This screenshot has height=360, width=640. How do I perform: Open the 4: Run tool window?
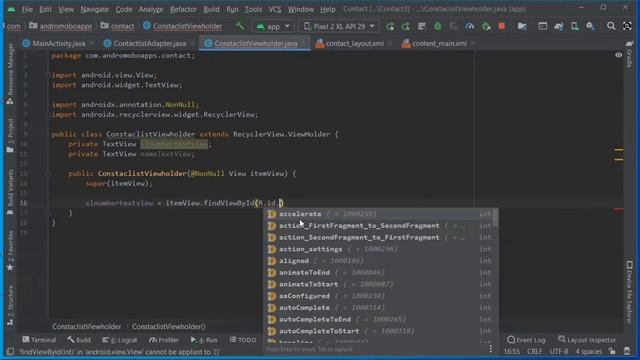pos(204,340)
